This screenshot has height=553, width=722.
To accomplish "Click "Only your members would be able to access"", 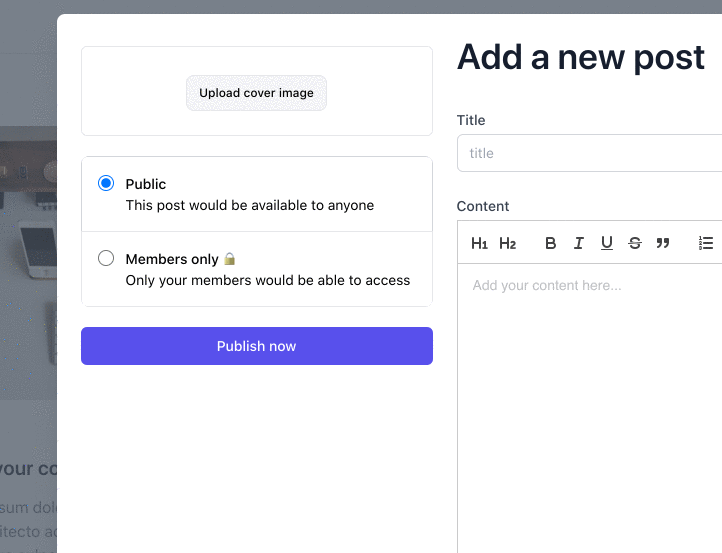I will click(268, 281).
